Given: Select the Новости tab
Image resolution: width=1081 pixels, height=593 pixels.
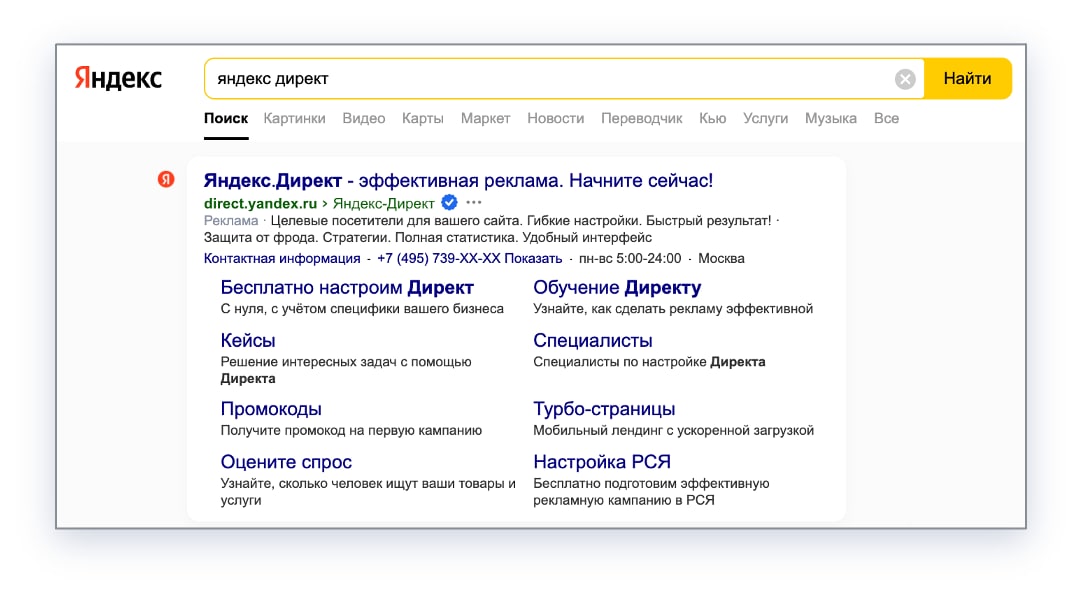Looking at the screenshot, I should point(555,118).
